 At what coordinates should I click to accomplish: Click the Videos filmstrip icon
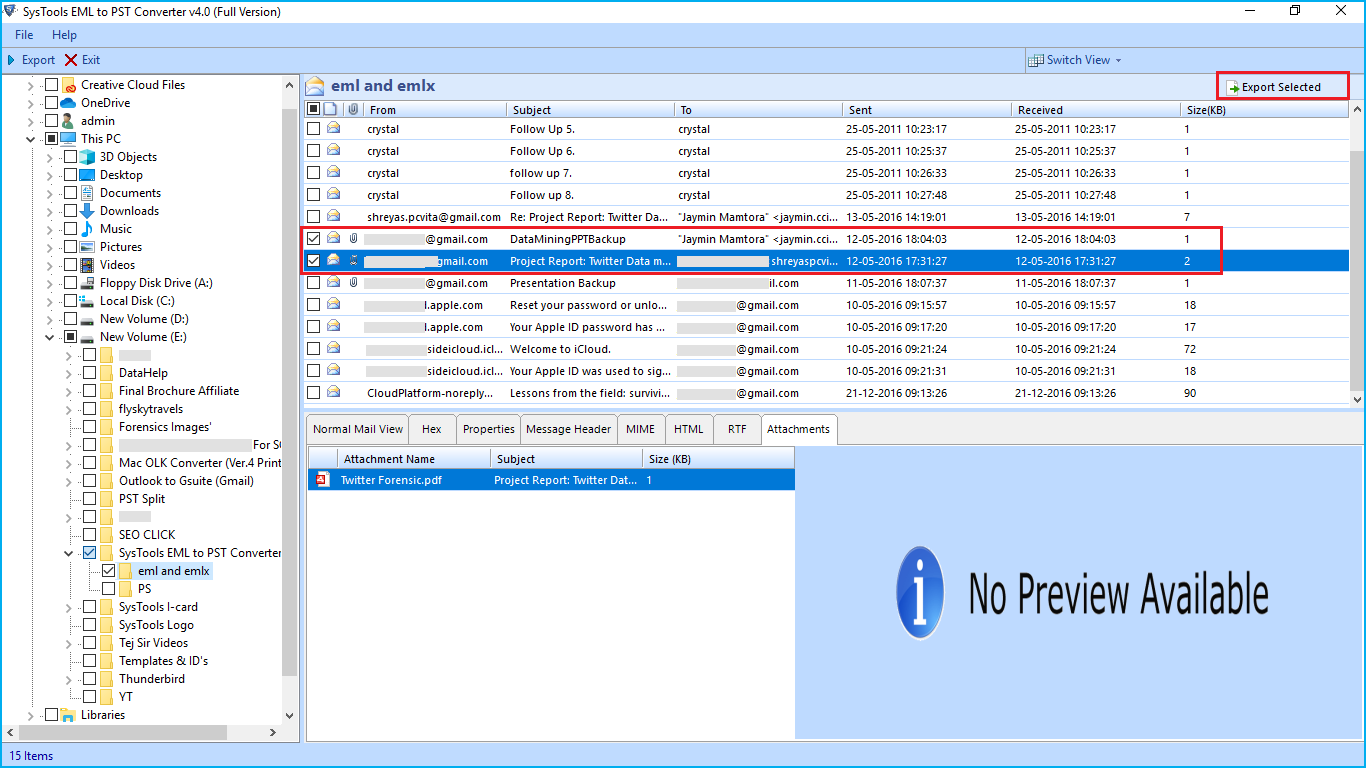pyautogui.click(x=88, y=265)
